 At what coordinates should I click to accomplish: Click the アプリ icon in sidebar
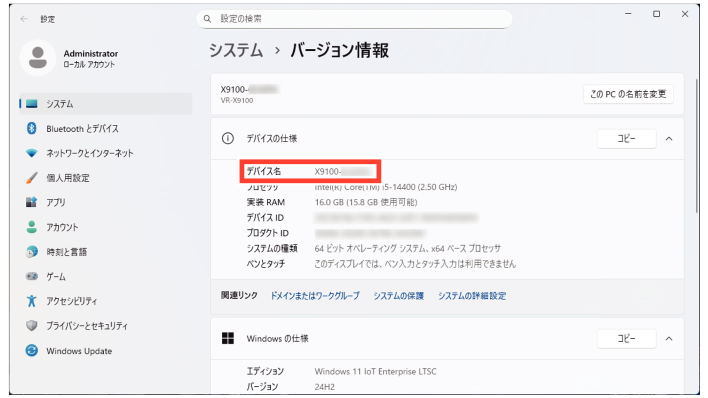pos(32,202)
